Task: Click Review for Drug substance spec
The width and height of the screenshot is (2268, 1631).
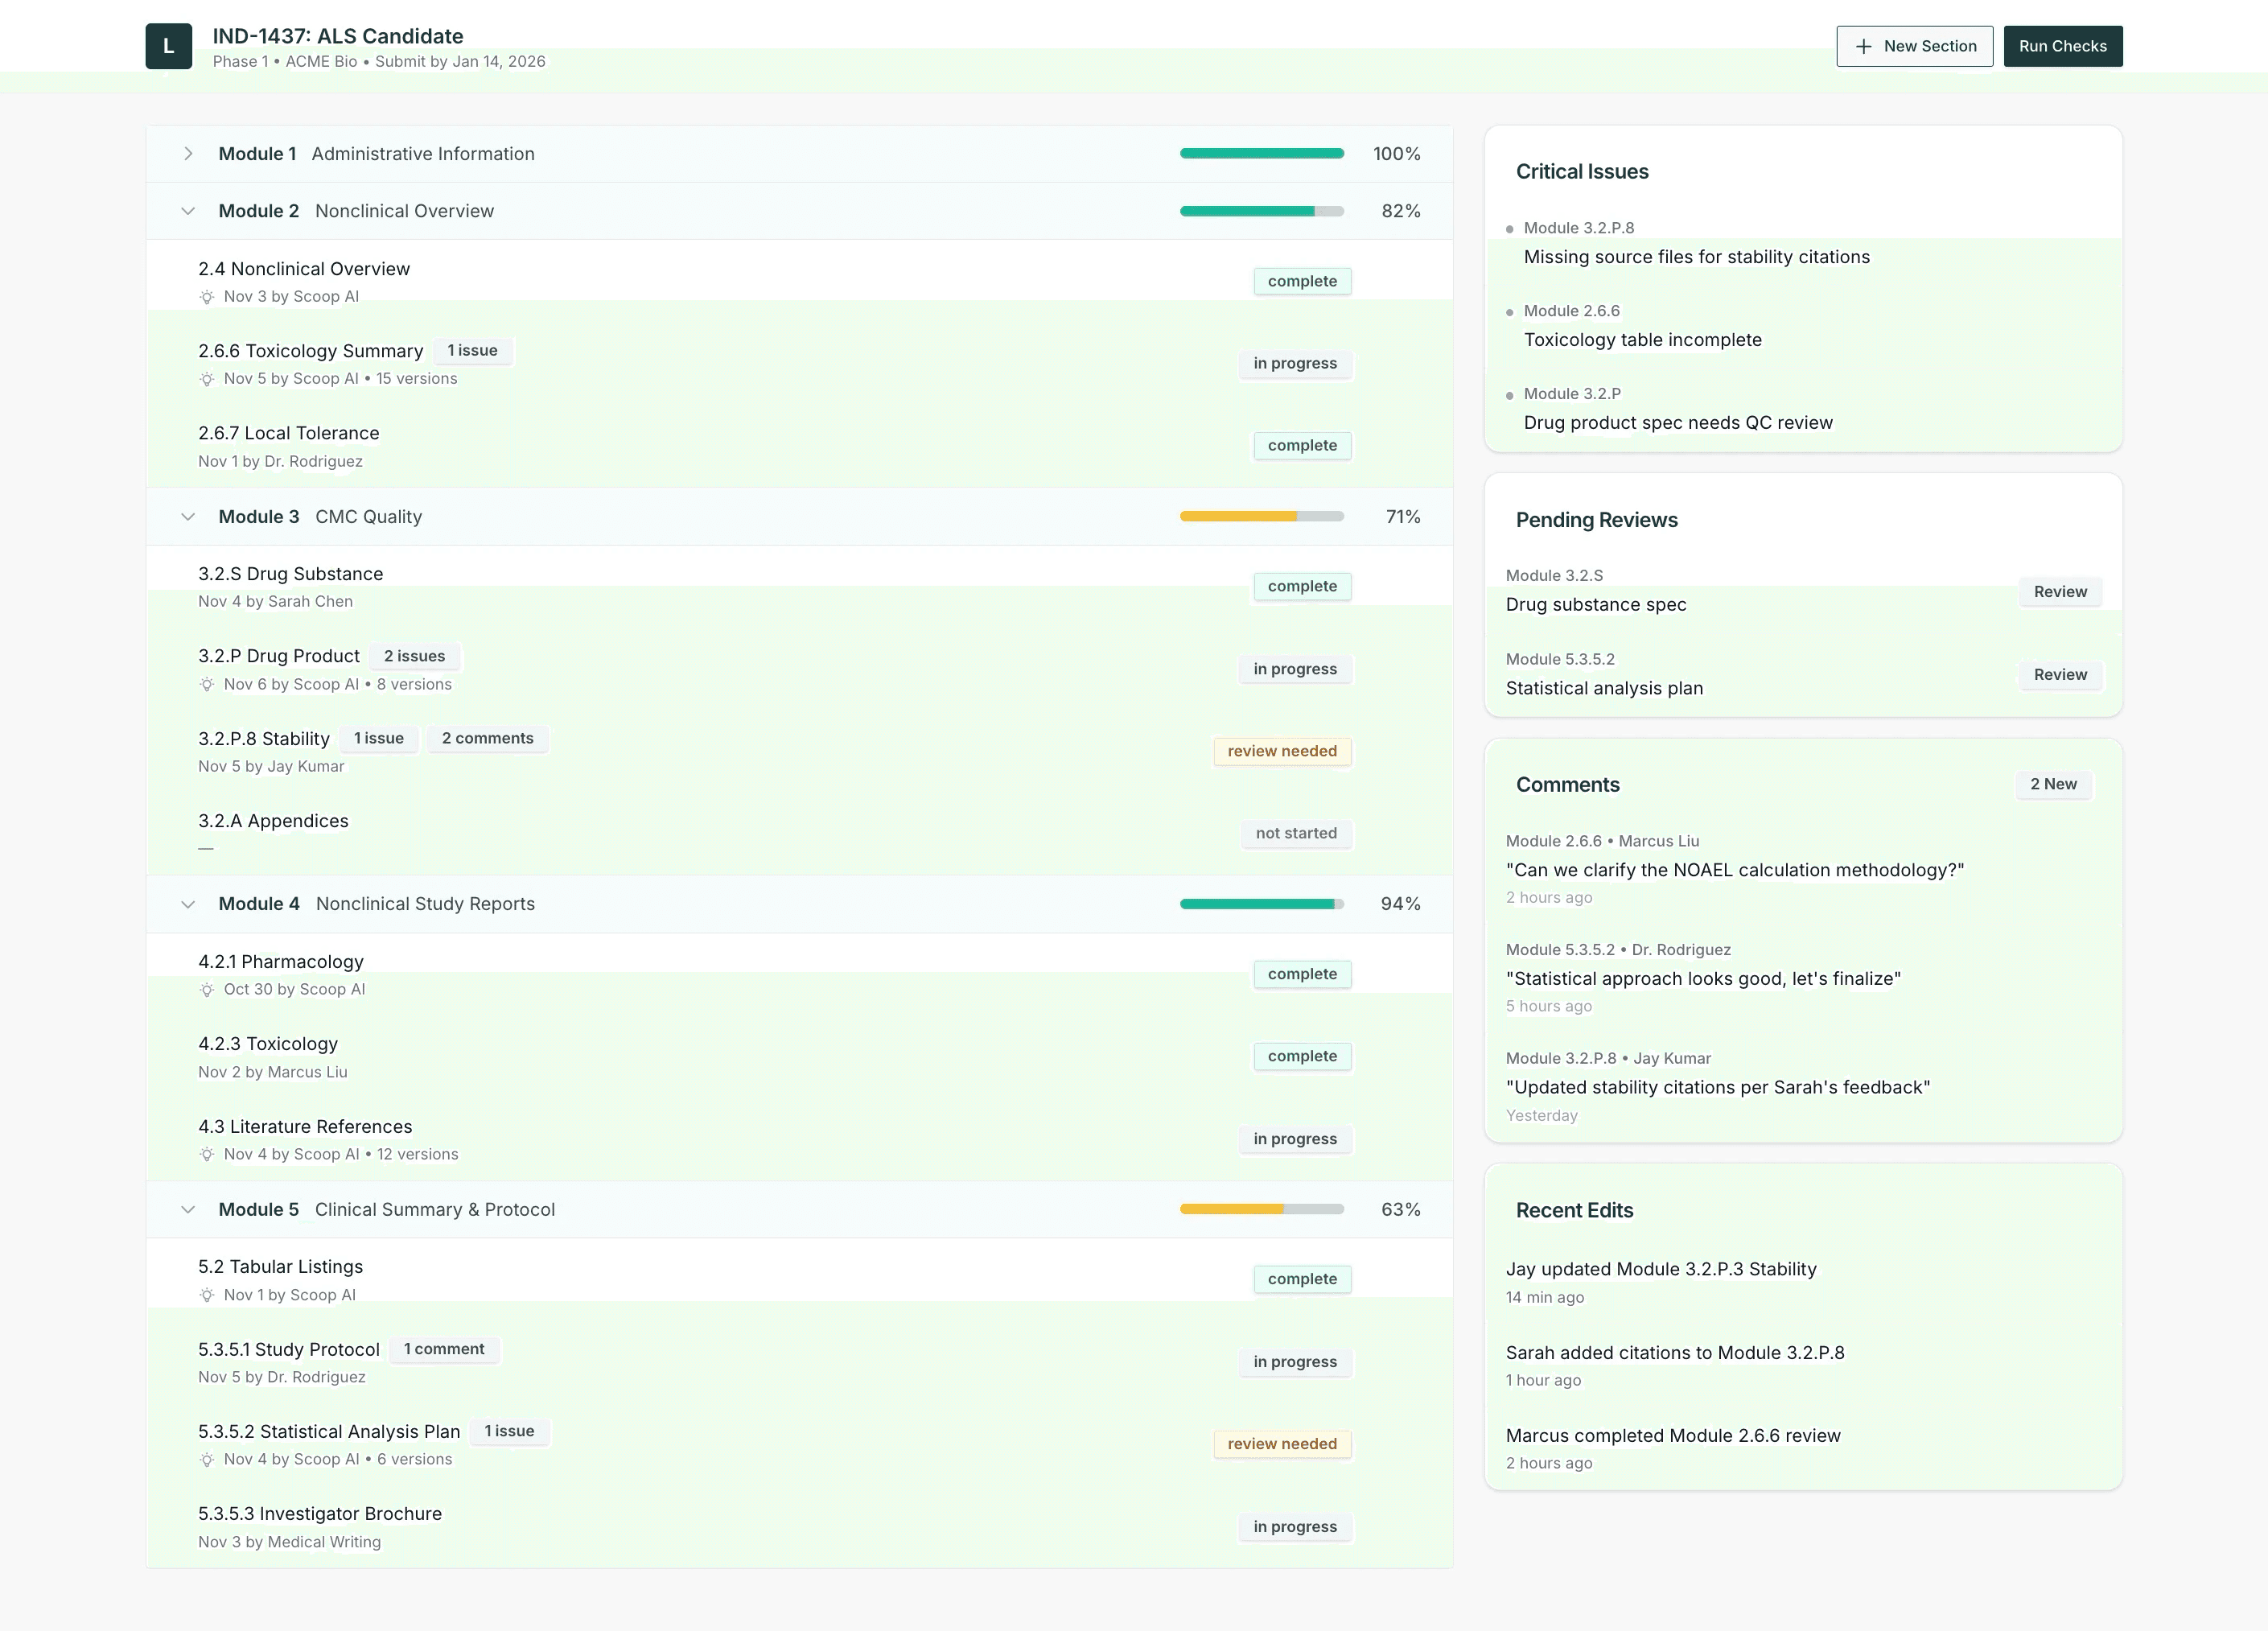Action: click(x=2059, y=592)
